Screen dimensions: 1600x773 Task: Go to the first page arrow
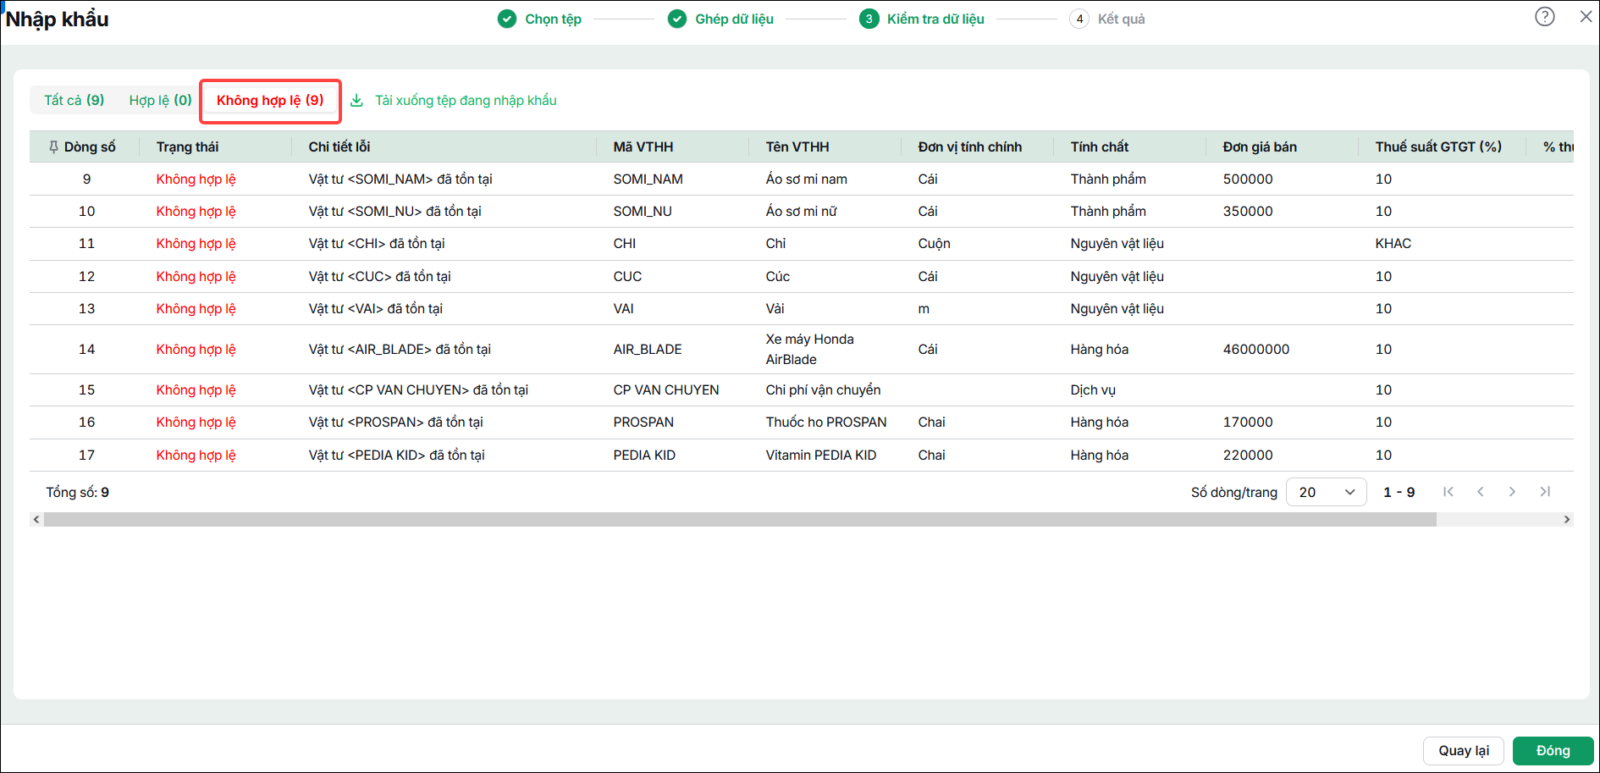tap(1448, 492)
